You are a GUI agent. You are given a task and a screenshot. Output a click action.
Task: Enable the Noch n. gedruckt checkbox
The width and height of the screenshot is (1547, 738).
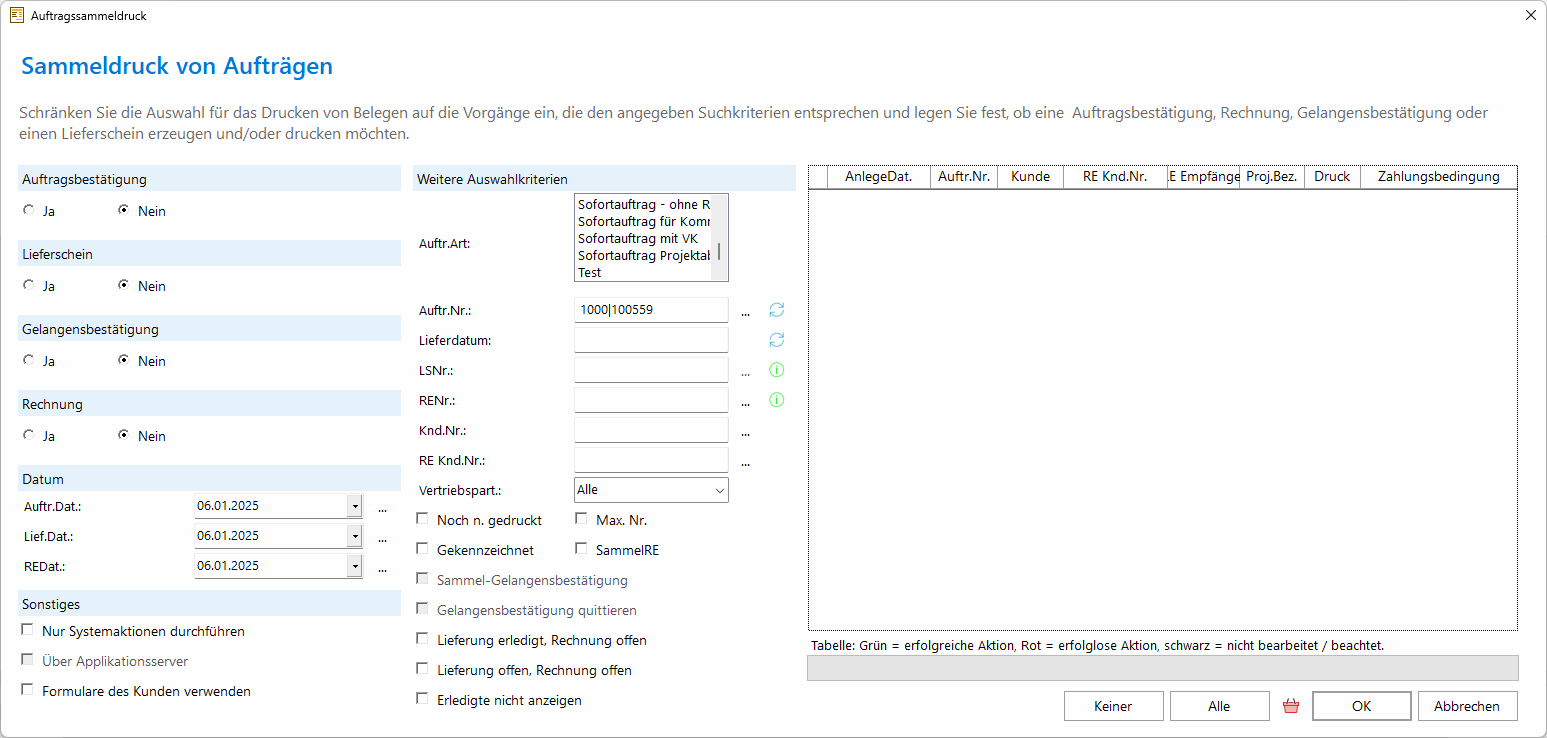point(422,519)
